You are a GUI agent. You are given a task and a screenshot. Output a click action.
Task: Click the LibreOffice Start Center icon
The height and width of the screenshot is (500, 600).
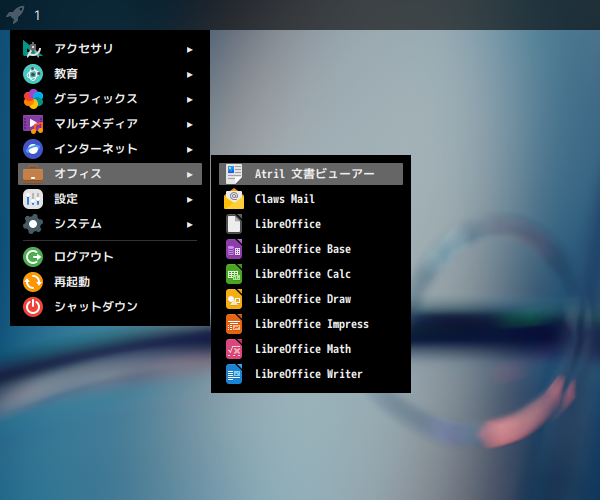[234, 224]
